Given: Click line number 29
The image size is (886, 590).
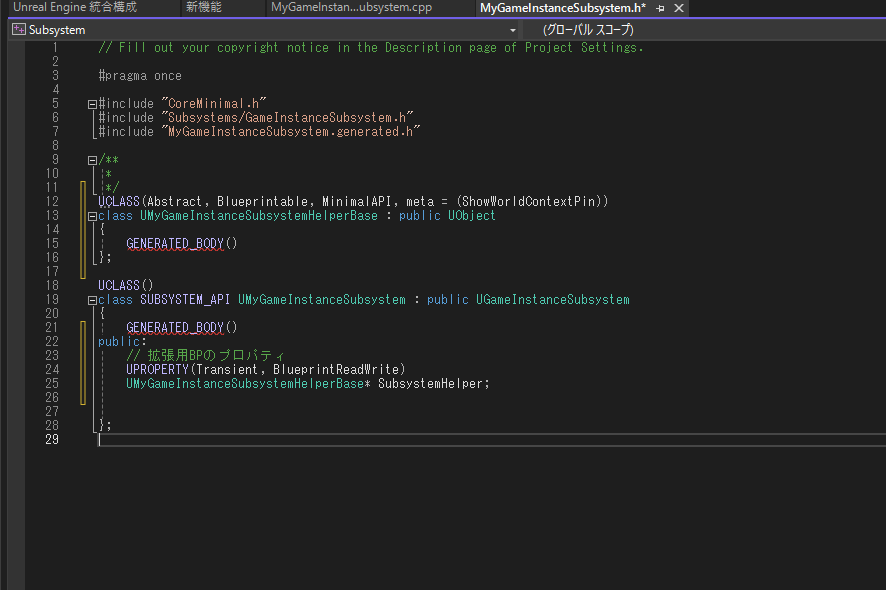Looking at the screenshot, I should 52,439.
